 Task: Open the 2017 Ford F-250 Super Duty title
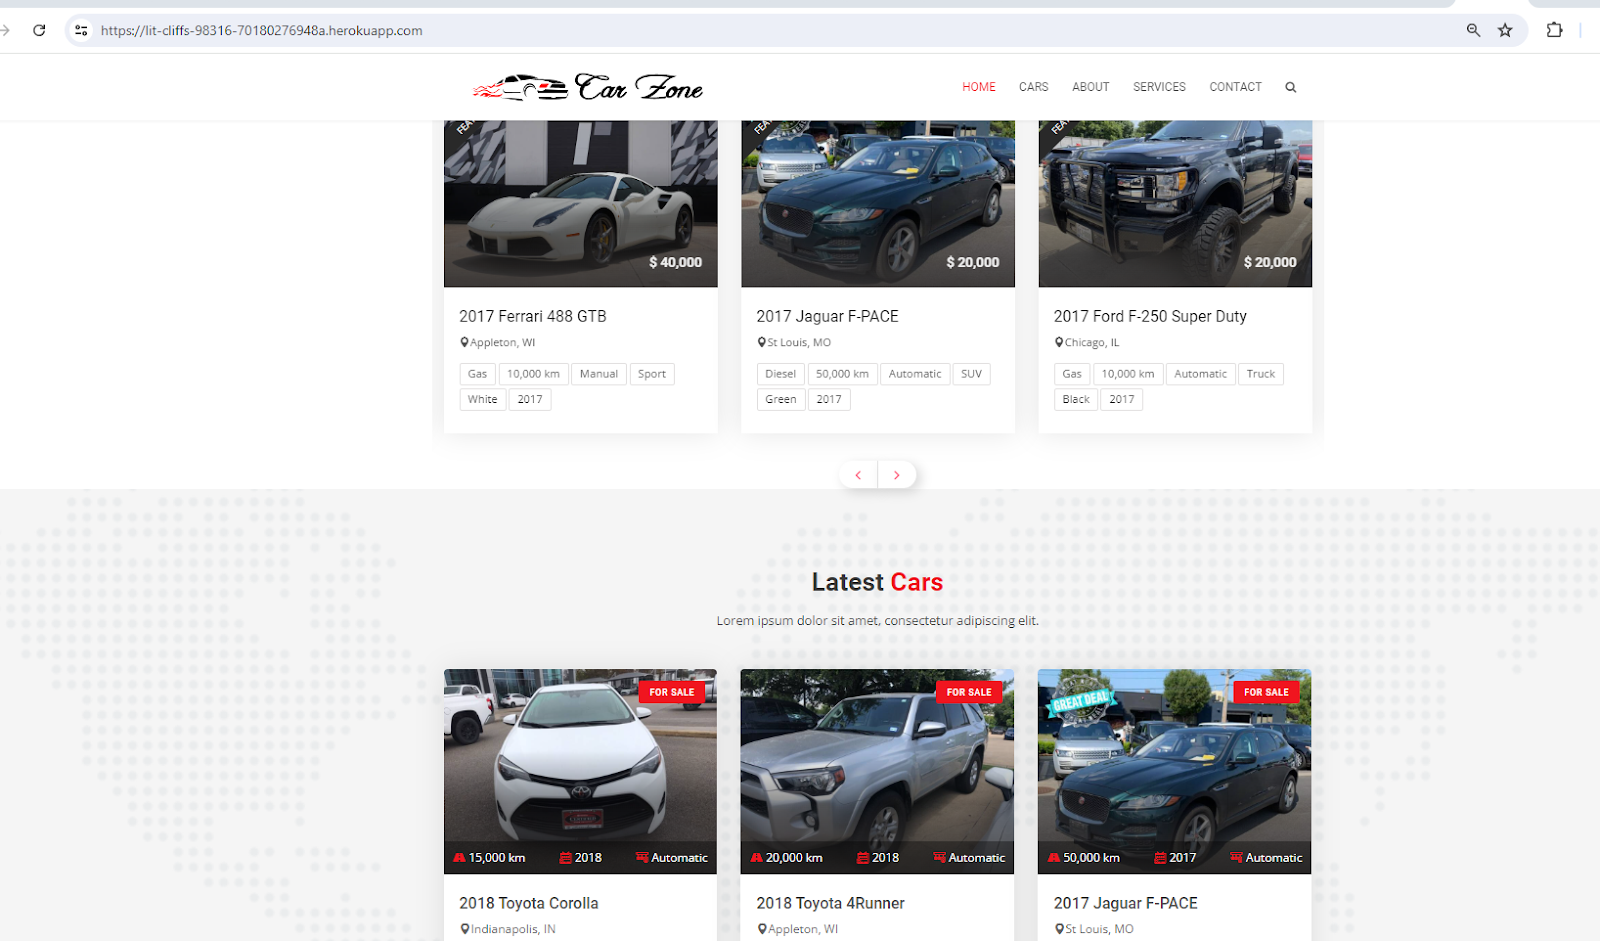point(1150,316)
